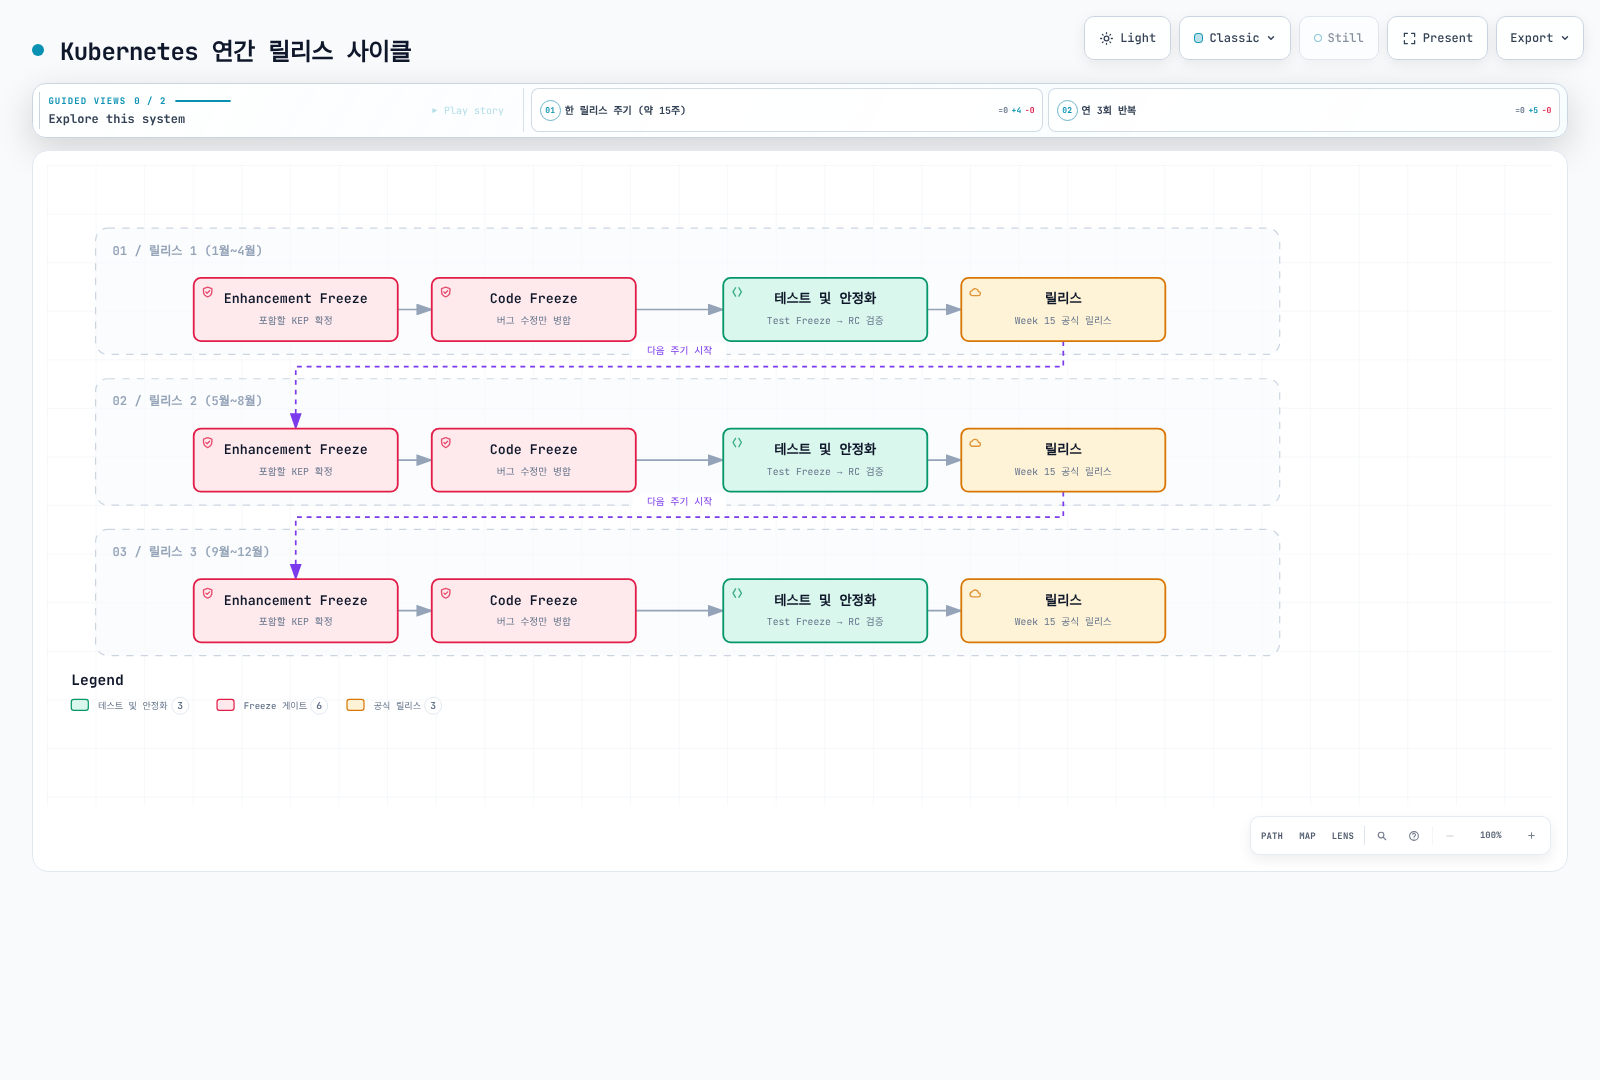Click code brackets icon on 릴리스 2 테스트 node
The image size is (1600, 1080).
click(x=737, y=442)
